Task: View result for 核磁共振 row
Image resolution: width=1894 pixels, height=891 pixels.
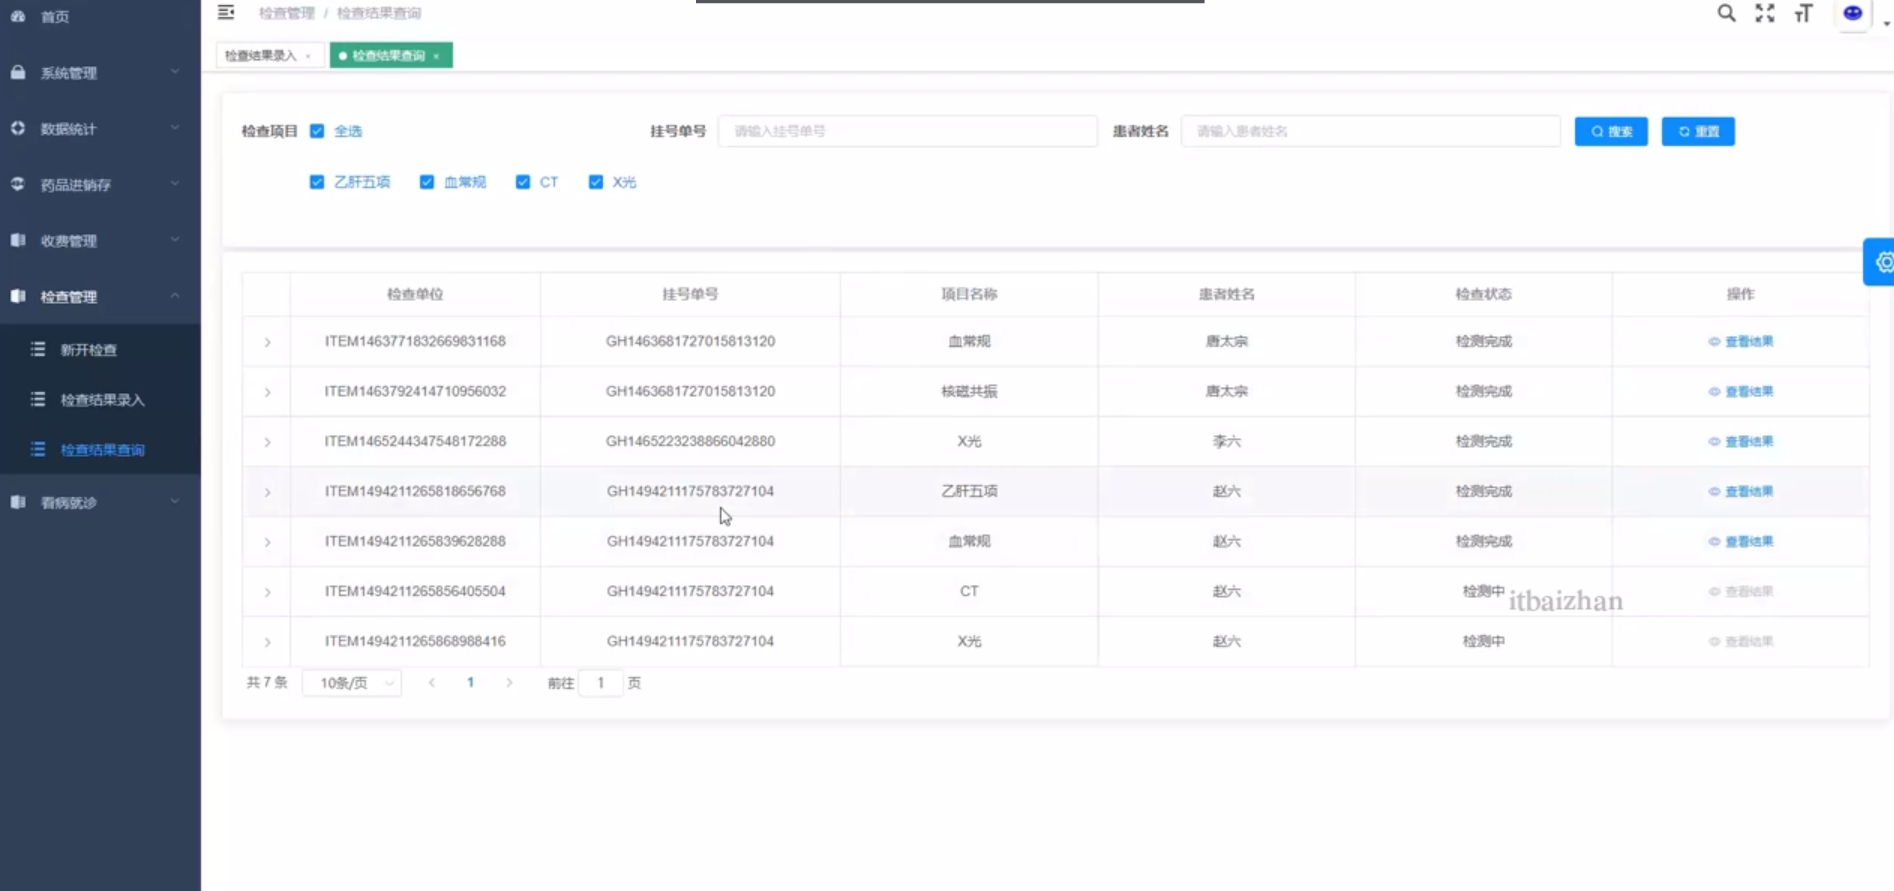Action: coord(1740,391)
